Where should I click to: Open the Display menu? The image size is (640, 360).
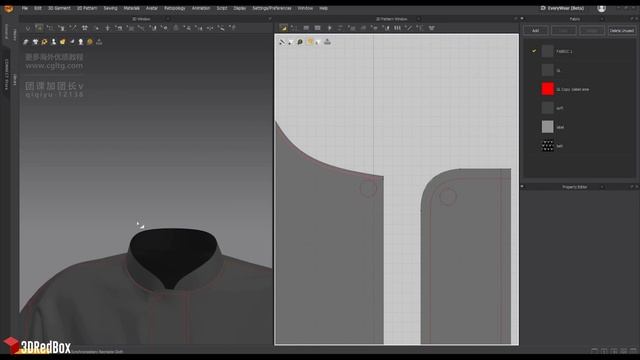240,8
